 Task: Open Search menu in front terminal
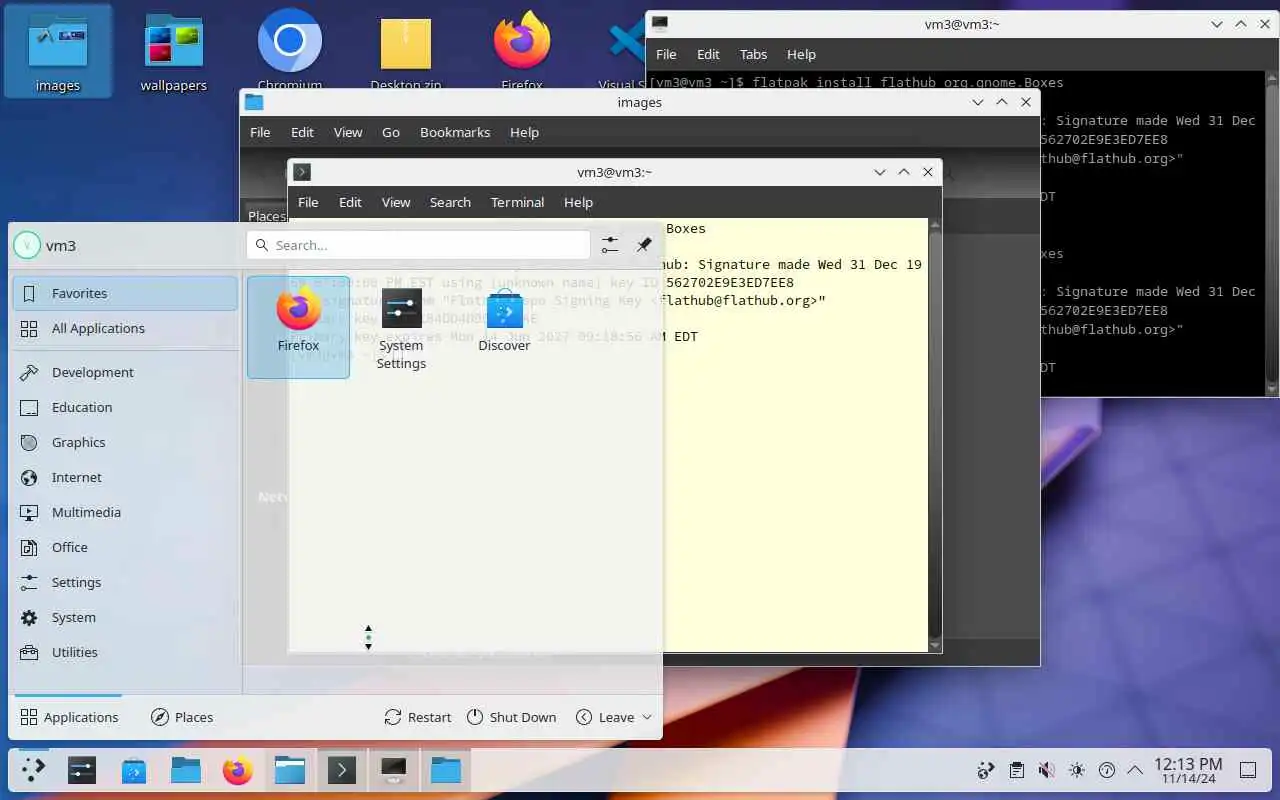pos(450,202)
